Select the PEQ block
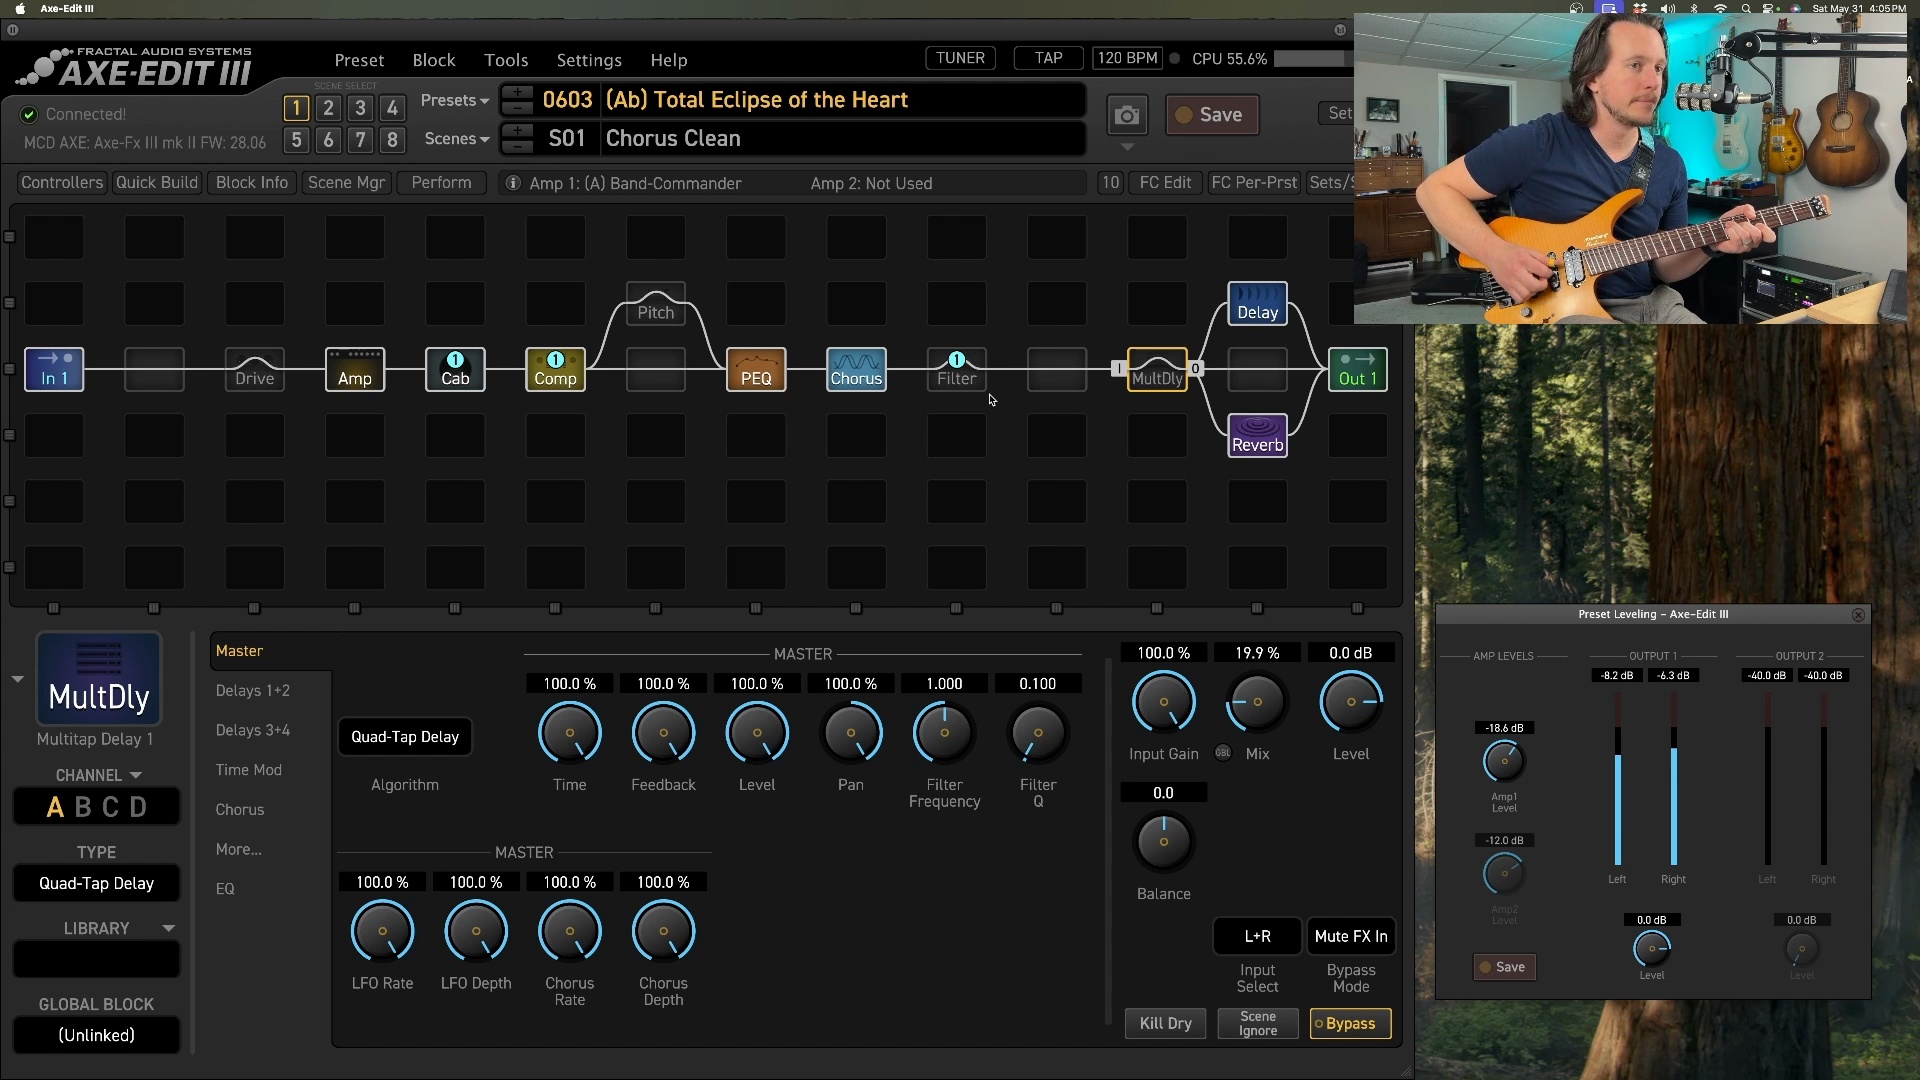Viewport: 1920px width, 1080px height. 756,369
